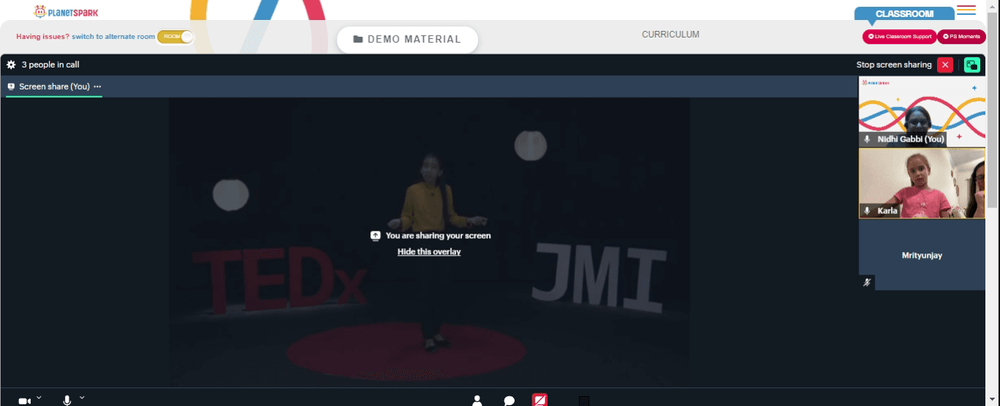The width and height of the screenshot is (1000, 406).
Task: Select Karla's video tile
Action: [x=922, y=184]
